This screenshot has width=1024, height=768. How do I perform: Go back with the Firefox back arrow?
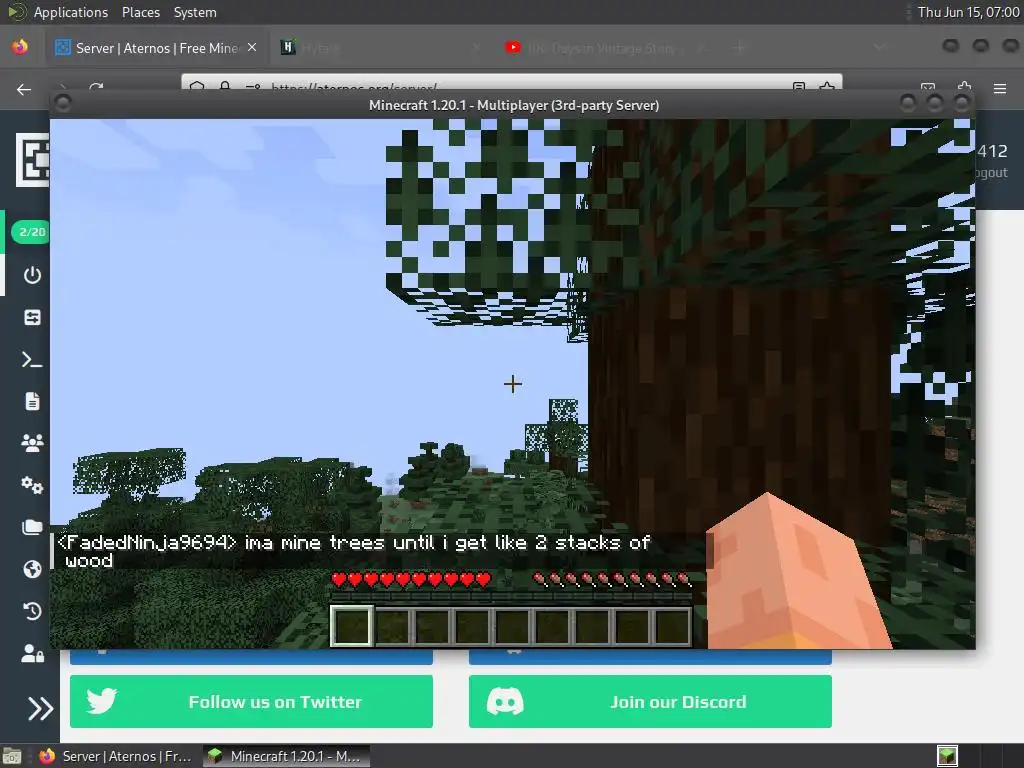[x=24, y=89]
